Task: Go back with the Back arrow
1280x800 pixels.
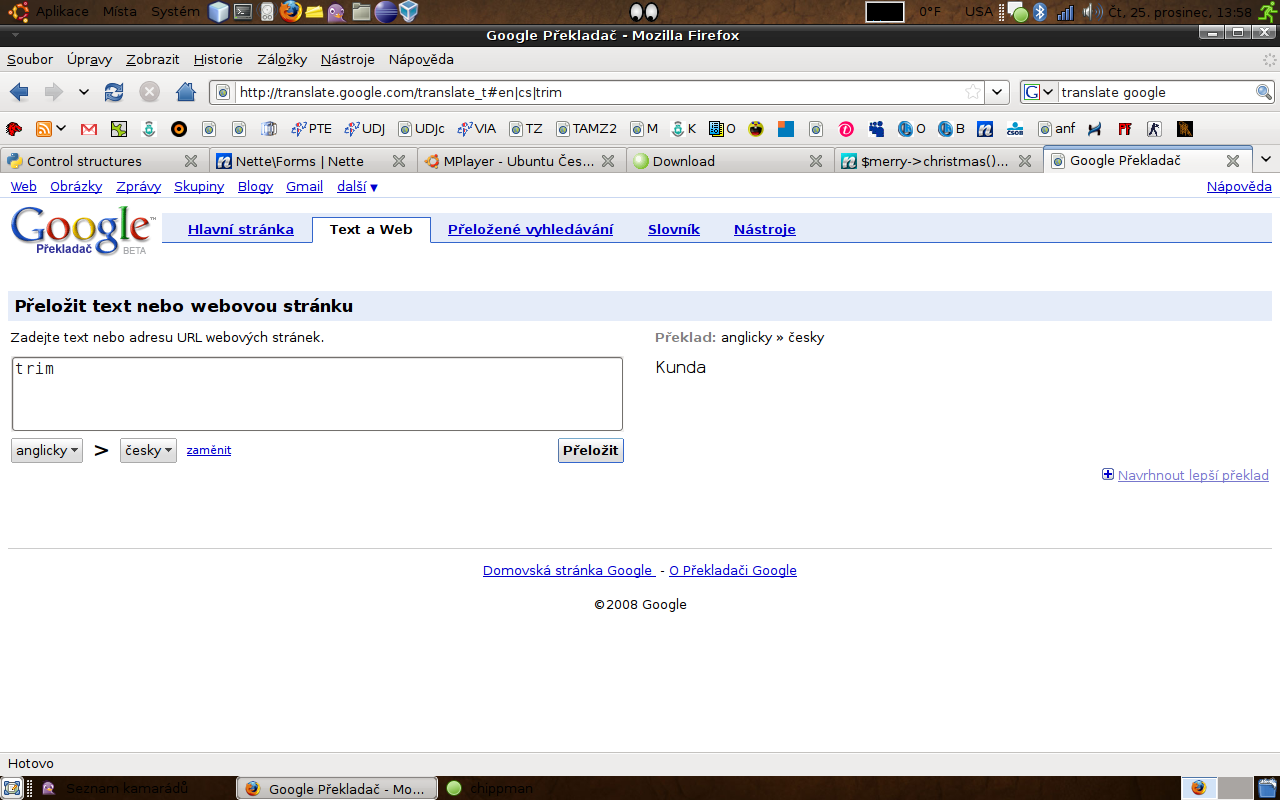Action: pyautogui.click(x=19, y=92)
